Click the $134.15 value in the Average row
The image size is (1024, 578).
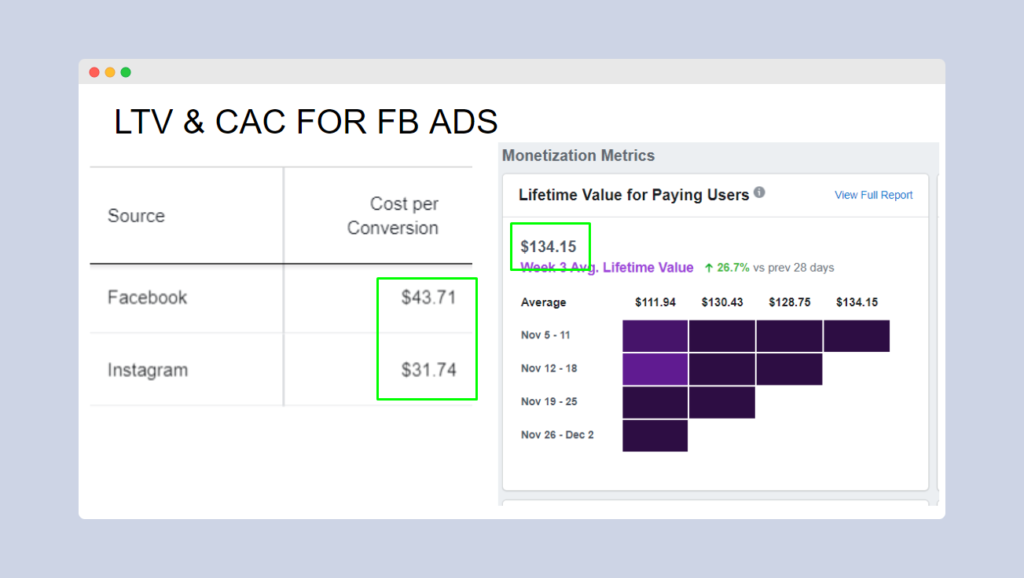(857, 302)
